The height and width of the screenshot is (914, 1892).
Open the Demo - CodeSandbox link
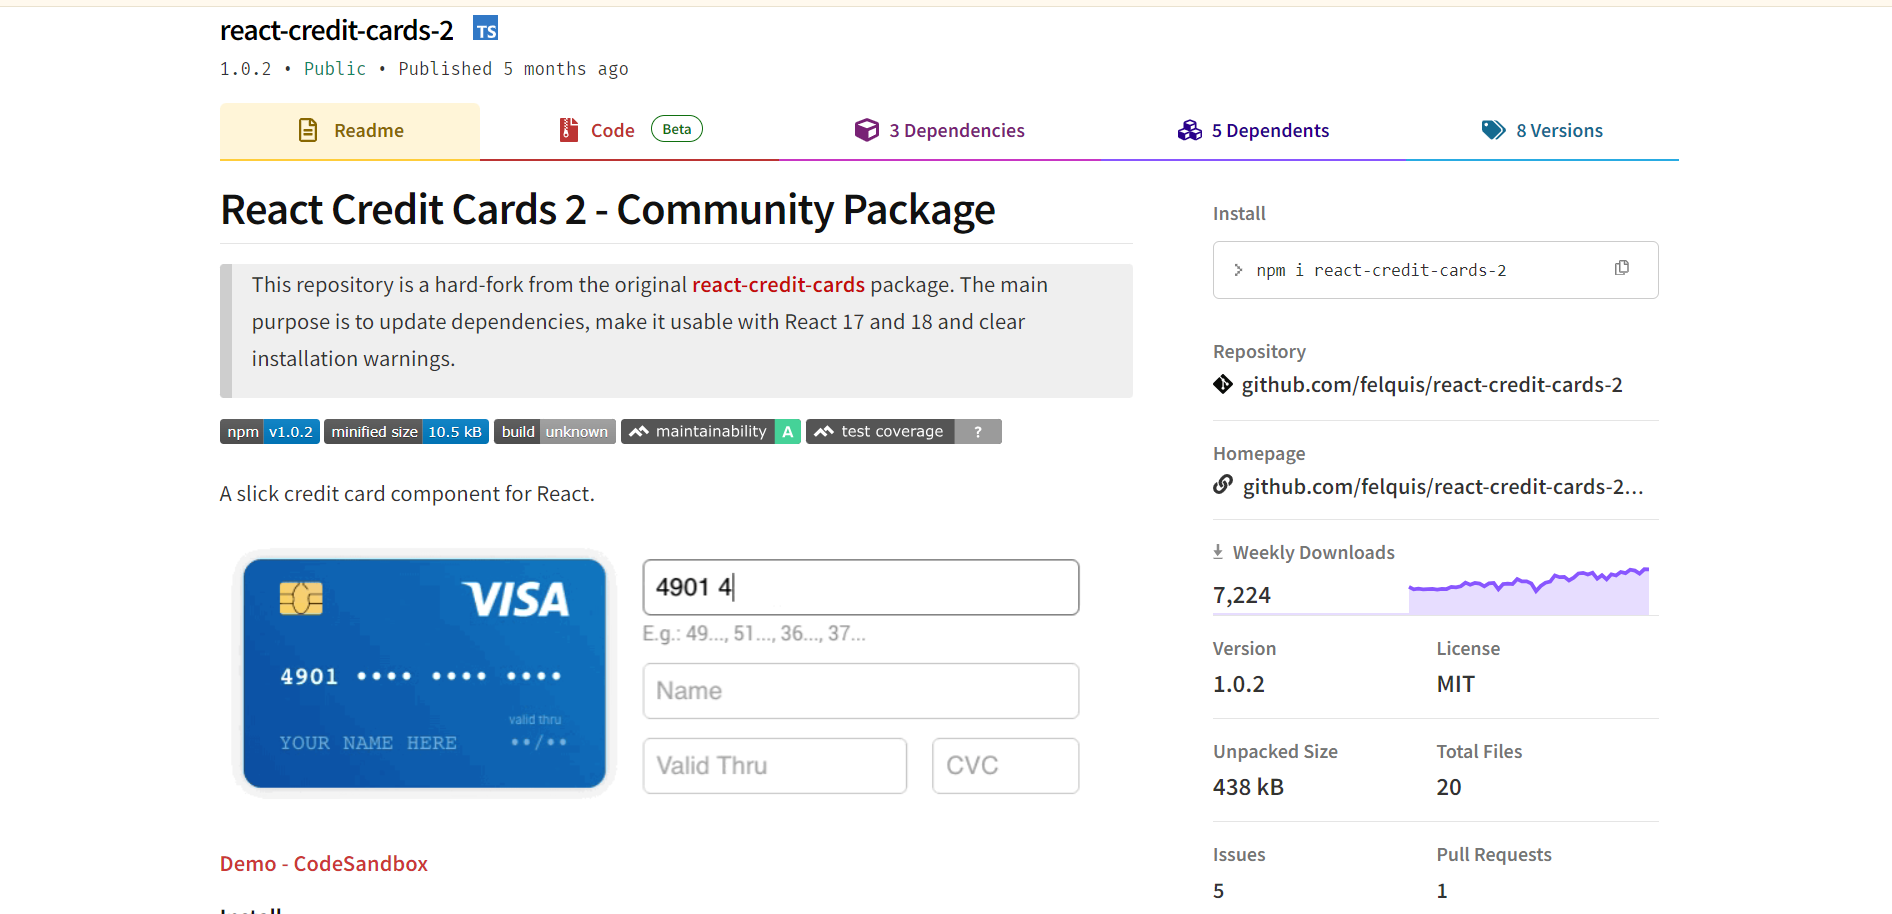pyautogui.click(x=324, y=864)
